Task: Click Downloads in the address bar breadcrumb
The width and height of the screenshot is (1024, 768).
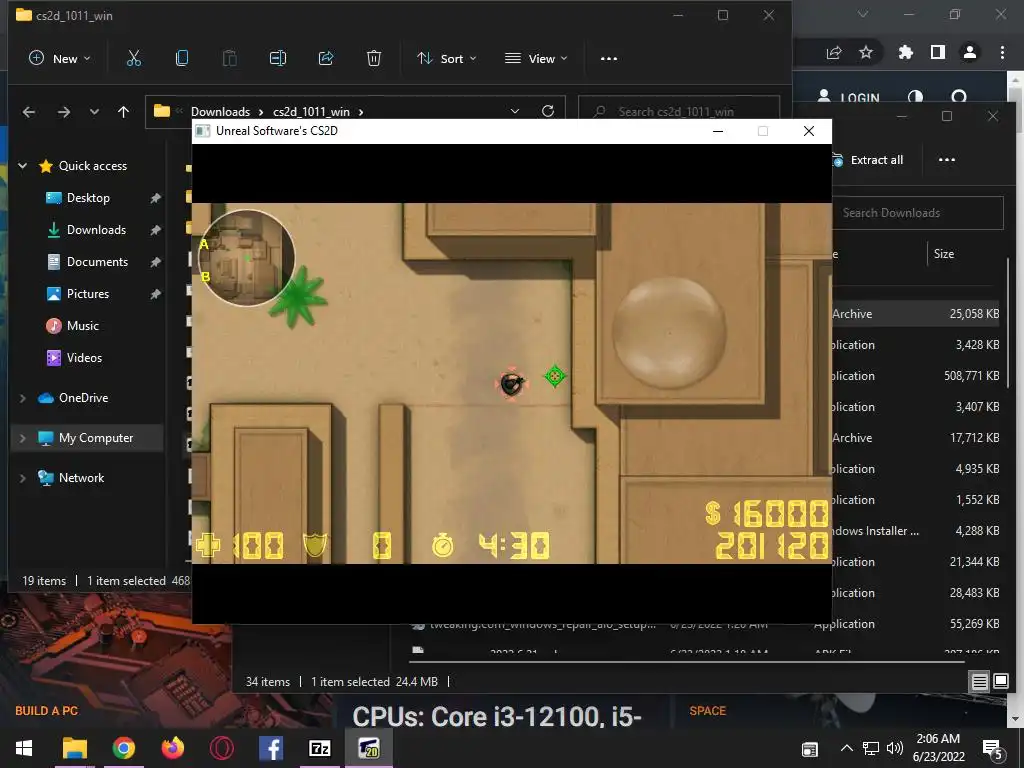Action: tap(220, 112)
